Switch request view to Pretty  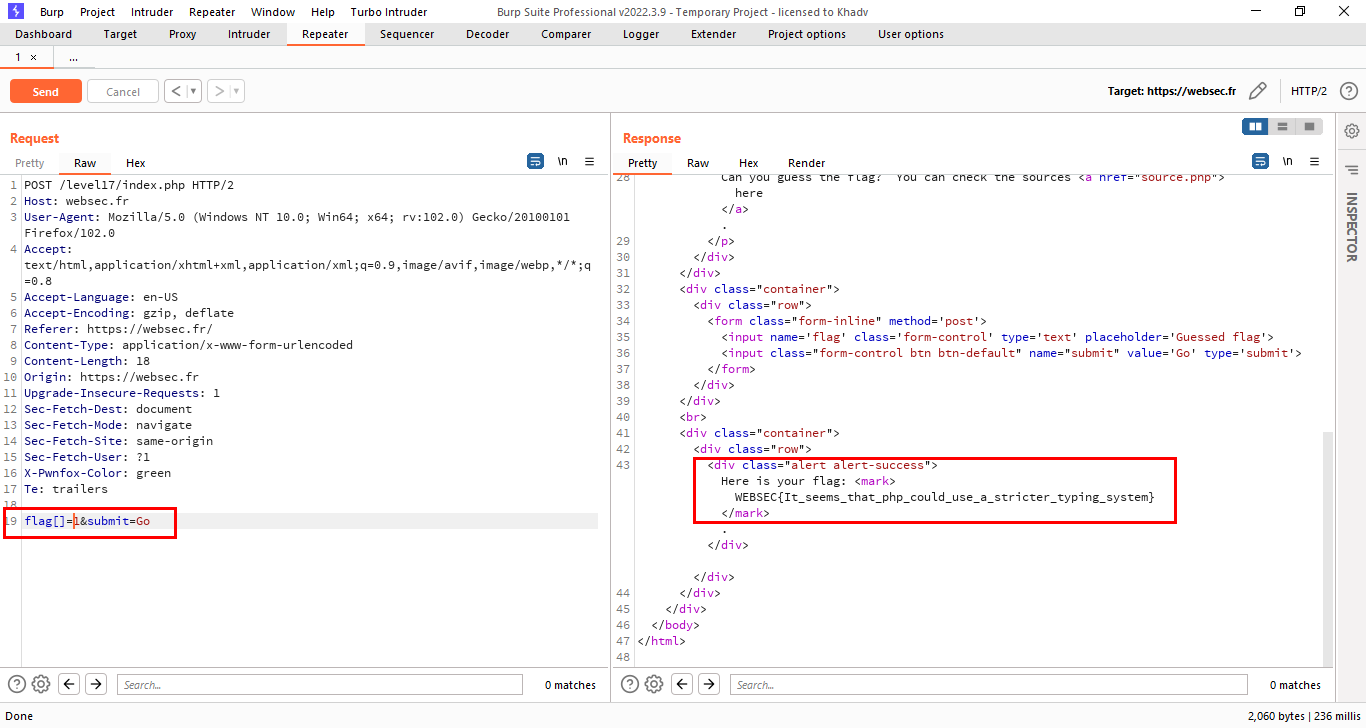point(30,163)
